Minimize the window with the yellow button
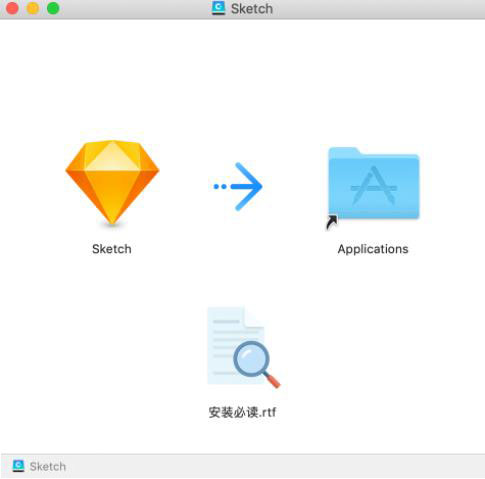This screenshot has width=485, height=479. [x=33, y=8]
